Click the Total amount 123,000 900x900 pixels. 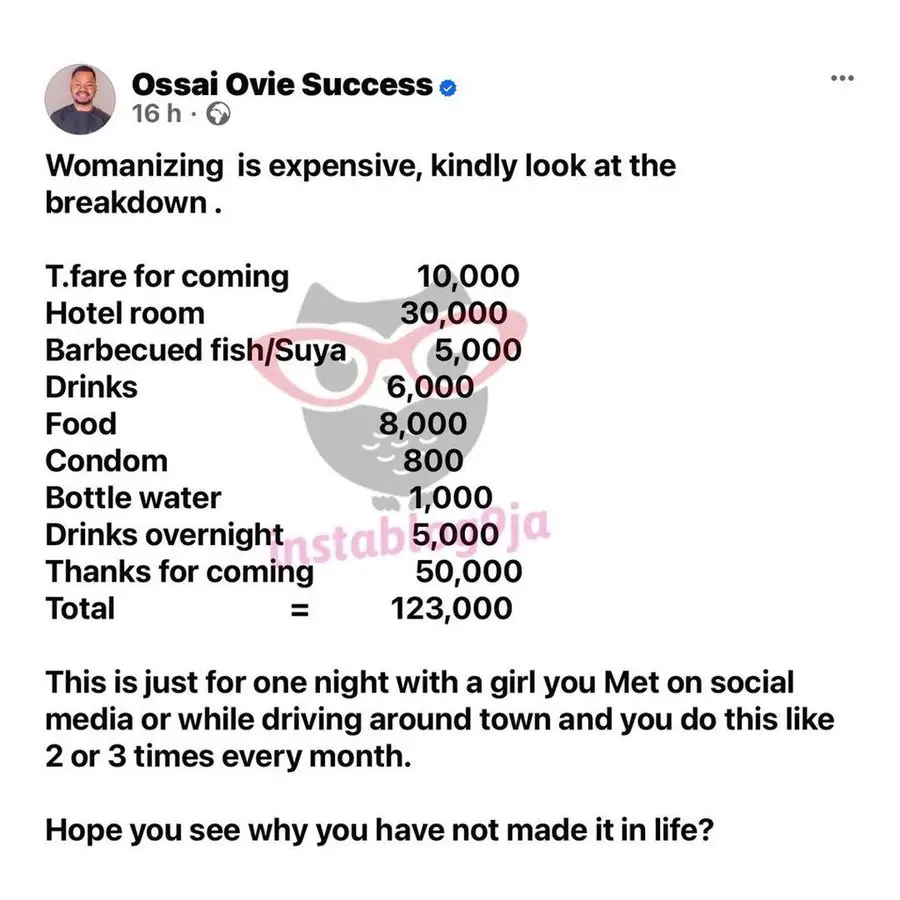click(x=451, y=608)
